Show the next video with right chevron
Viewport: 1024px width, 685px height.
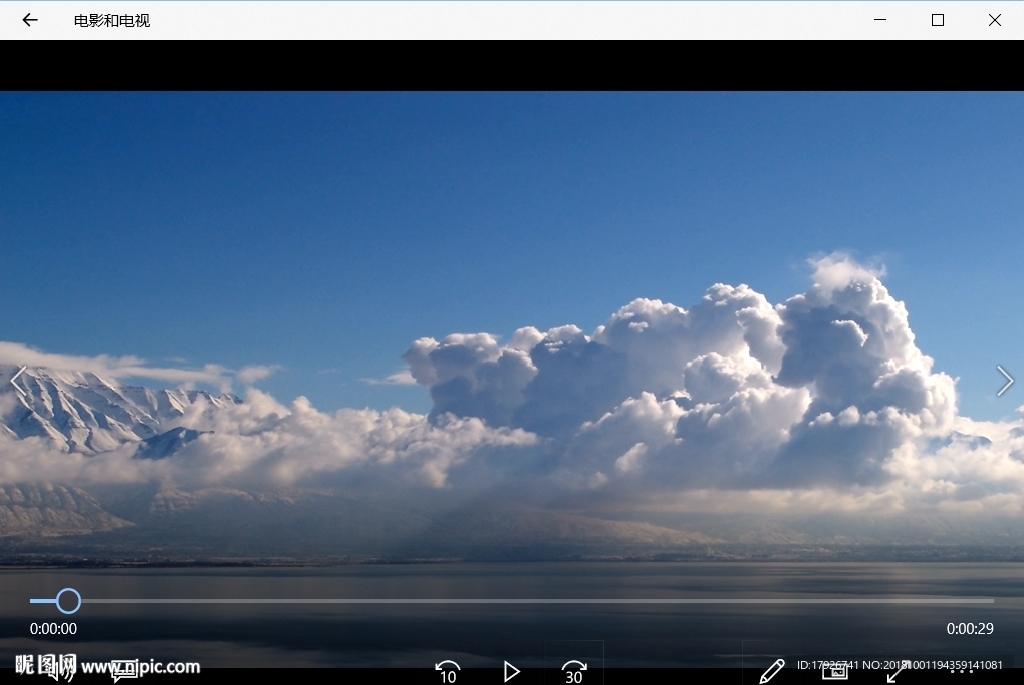pos(1005,381)
